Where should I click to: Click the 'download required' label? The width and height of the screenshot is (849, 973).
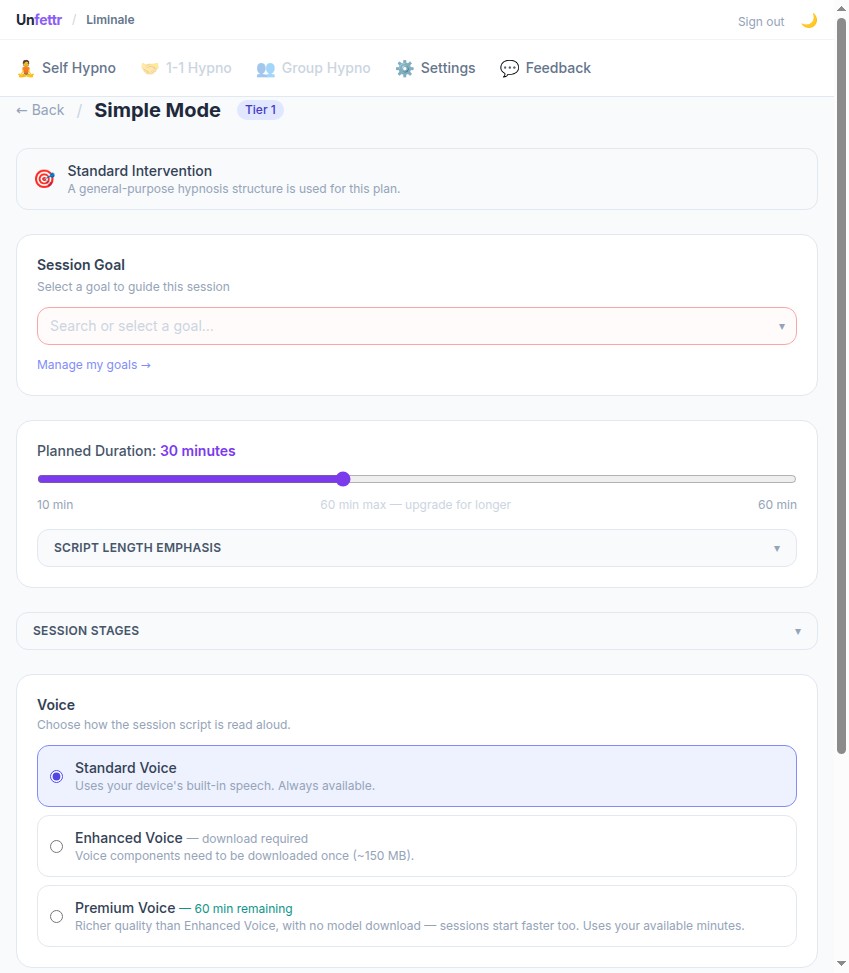point(254,838)
